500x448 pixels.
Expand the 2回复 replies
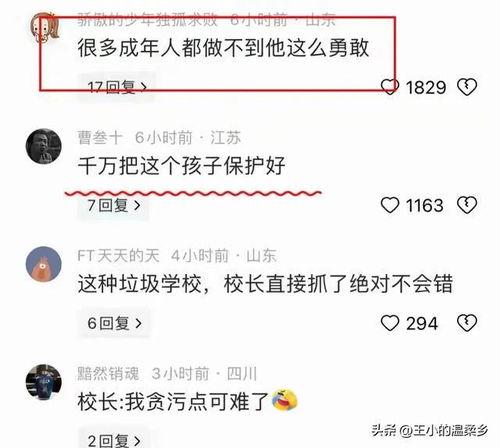113,441
